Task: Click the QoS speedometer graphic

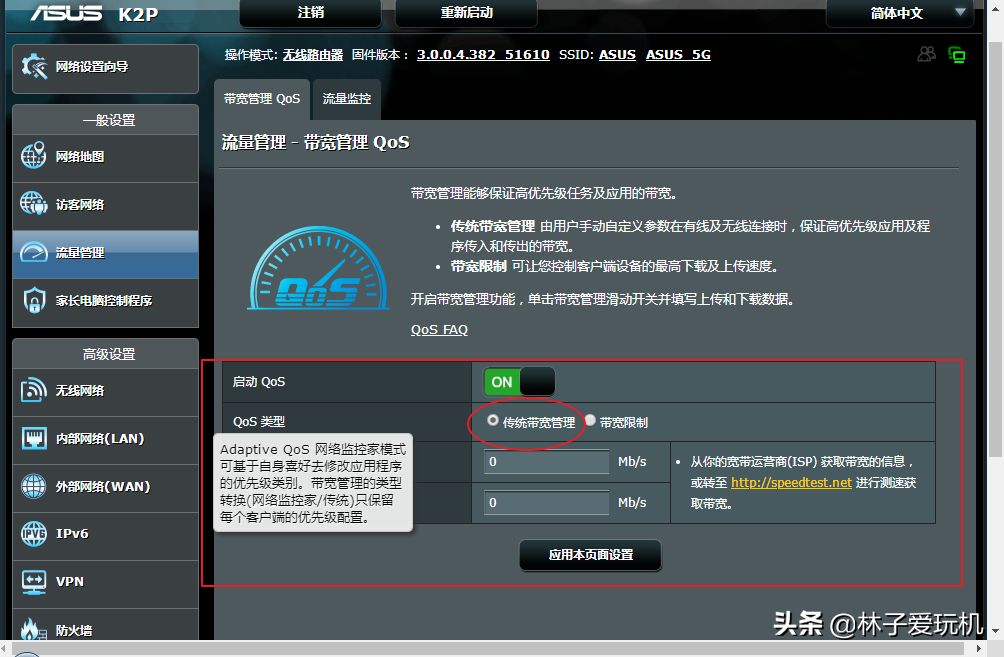Action: (318, 269)
